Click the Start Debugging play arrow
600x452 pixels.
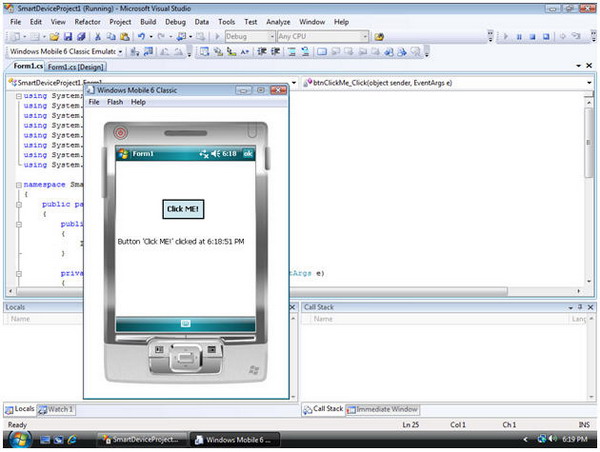217,36
